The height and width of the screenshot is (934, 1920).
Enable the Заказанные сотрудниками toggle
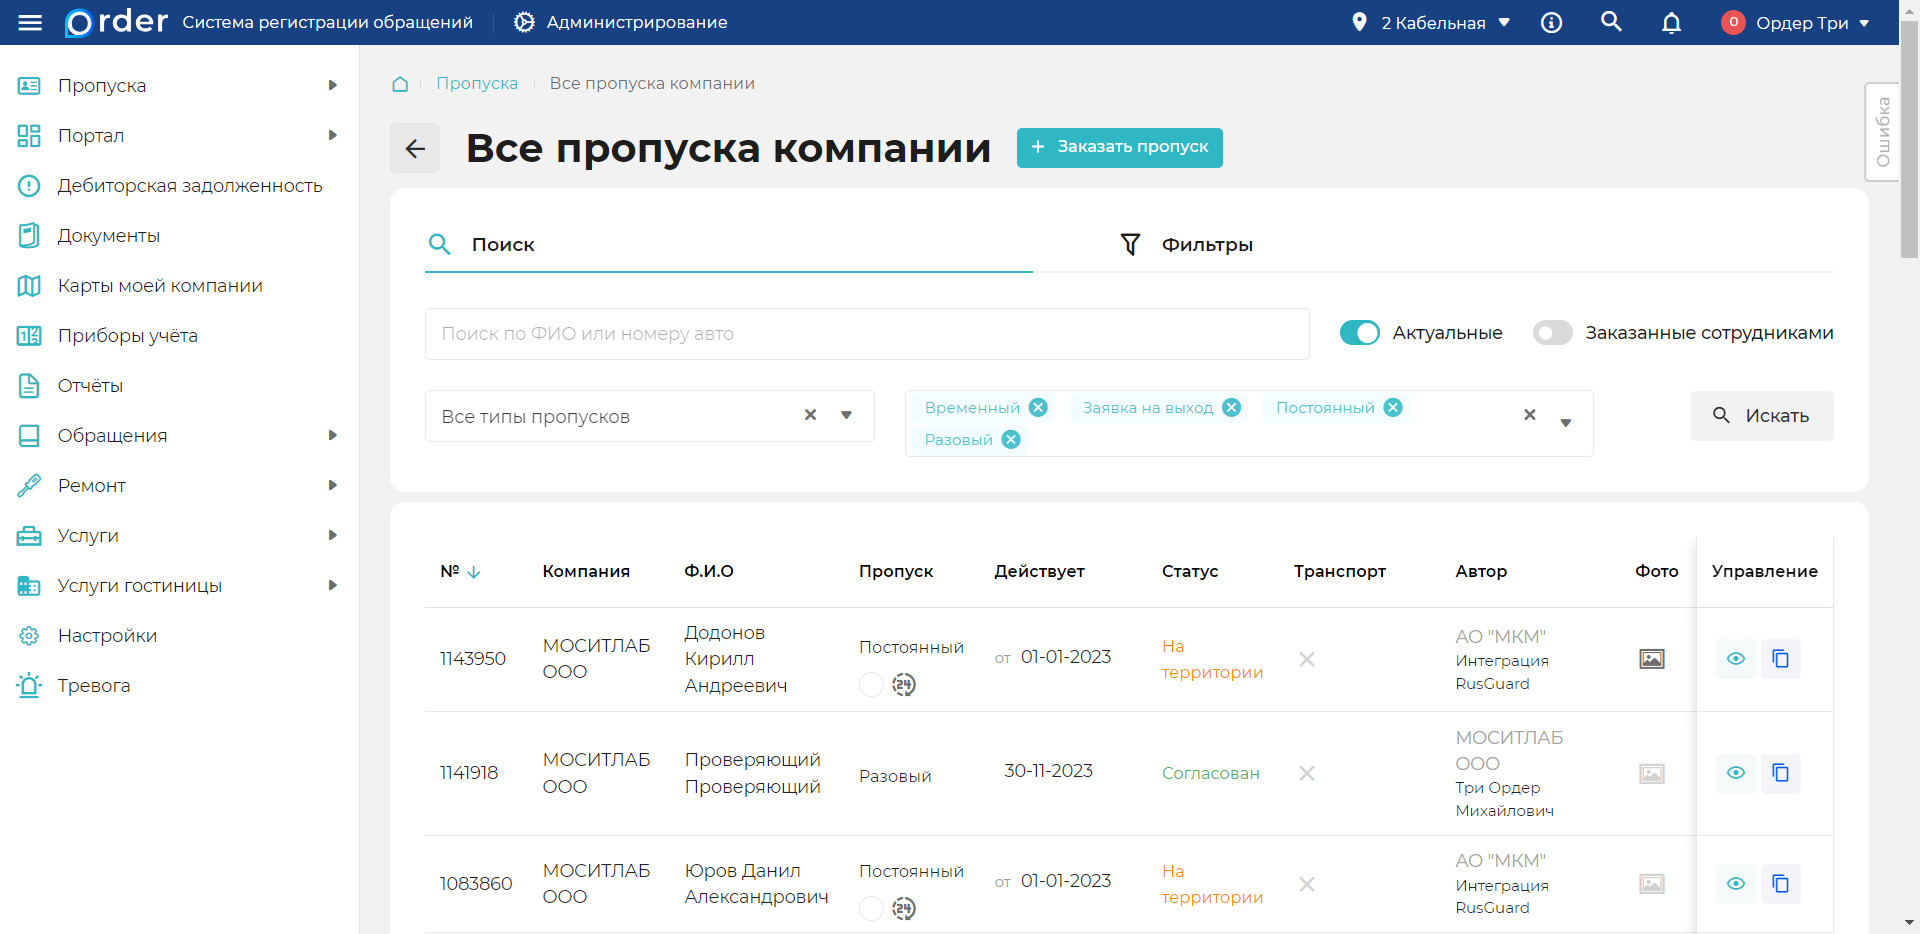(x=1552, y=332)
